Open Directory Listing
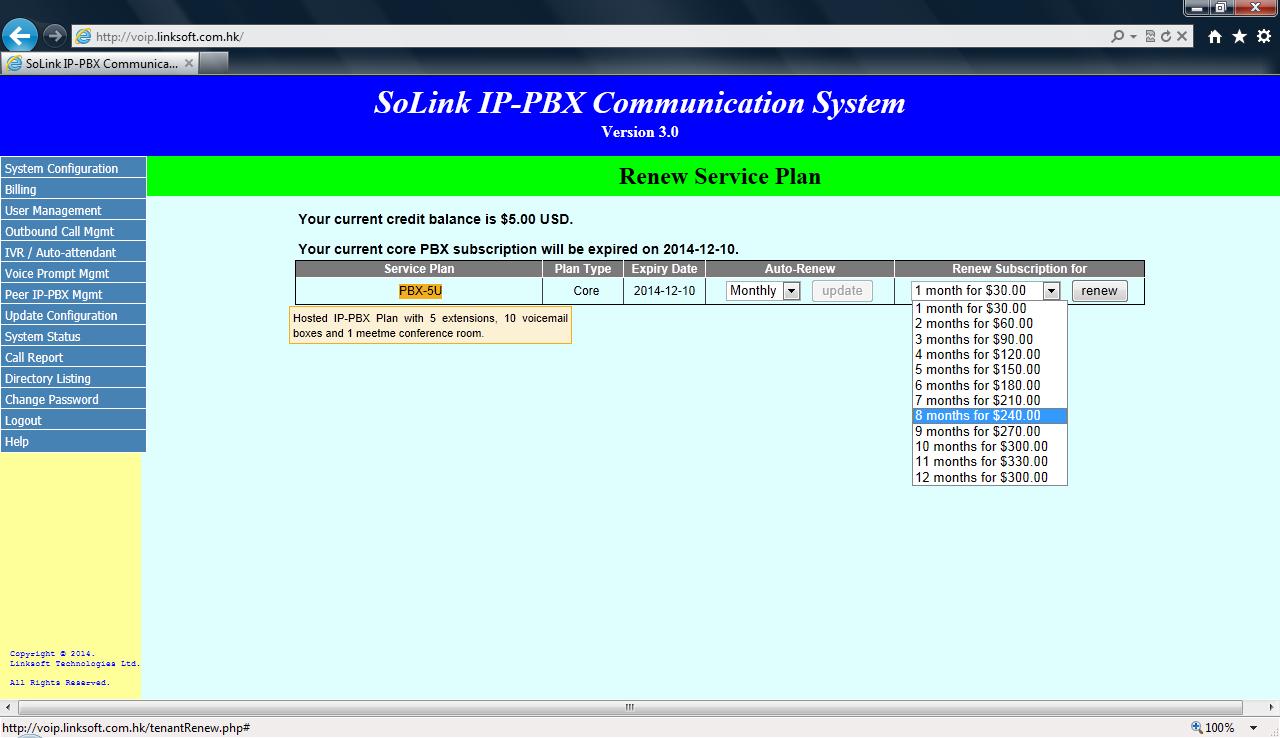1280x738 pixels. (x=73, y=379)
